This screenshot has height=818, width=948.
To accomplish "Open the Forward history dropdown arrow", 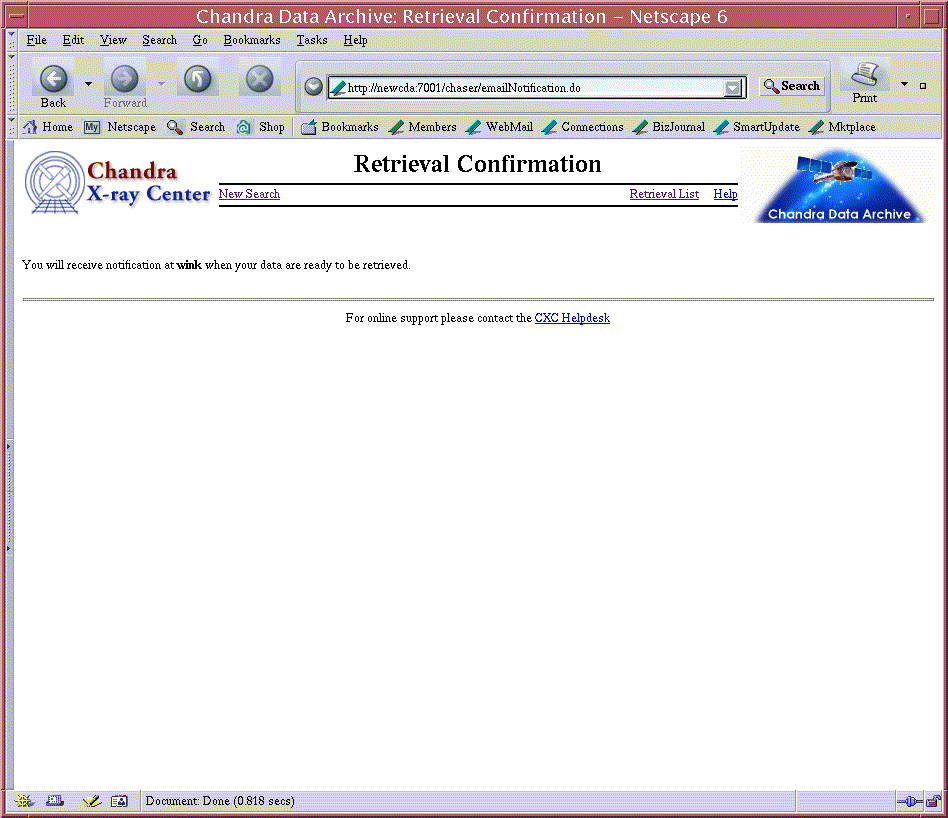I will [161, 84].
